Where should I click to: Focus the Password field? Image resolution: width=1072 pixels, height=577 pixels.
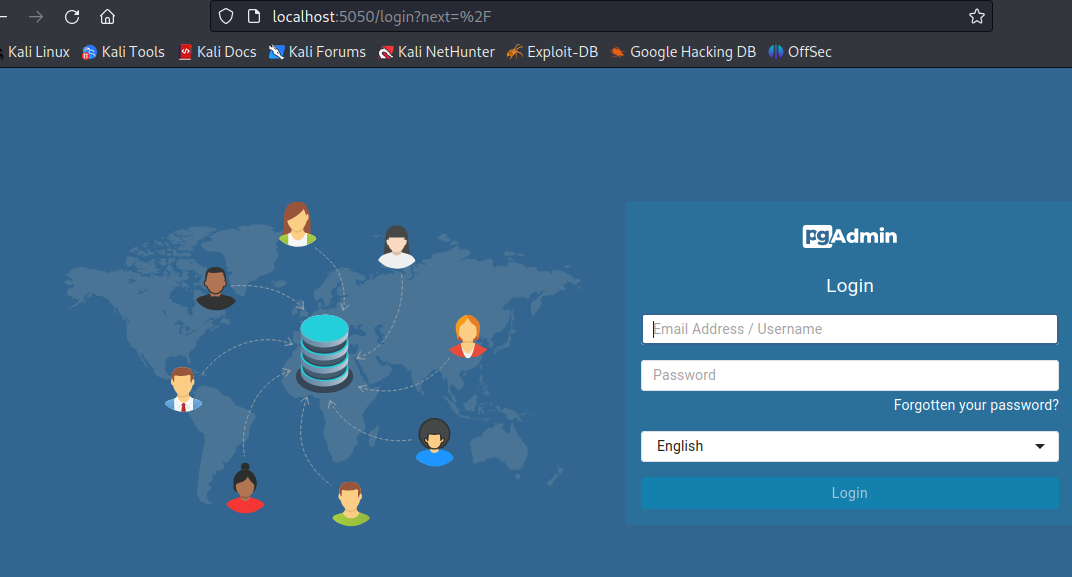[x=849, y=375]
